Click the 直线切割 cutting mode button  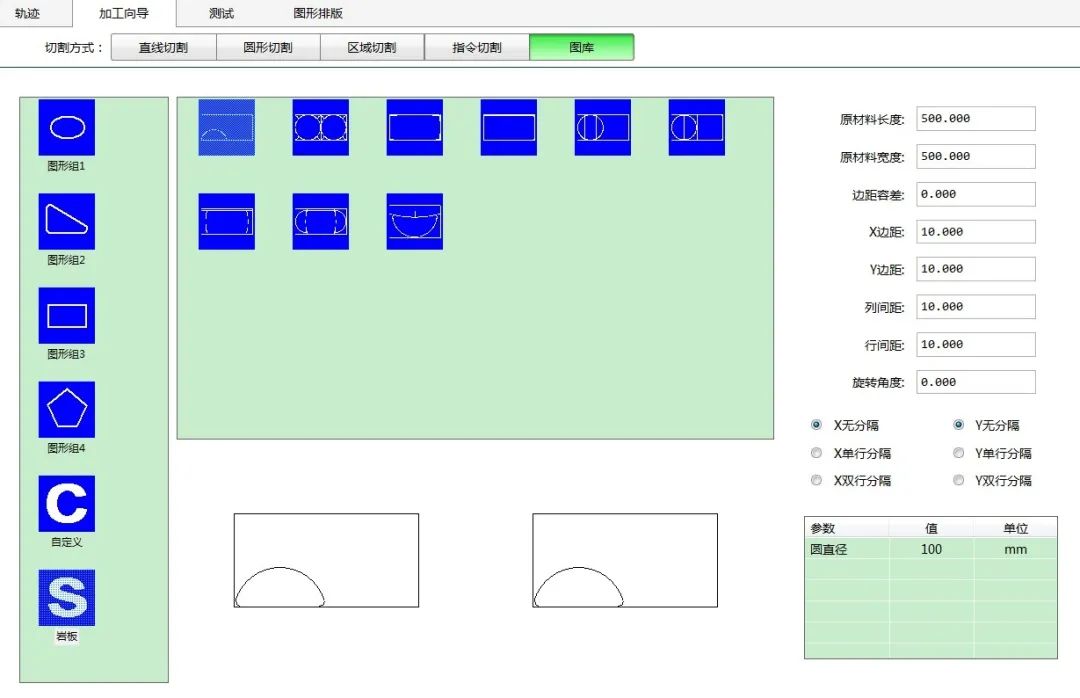pyautogui.click(x=162, y=47)
